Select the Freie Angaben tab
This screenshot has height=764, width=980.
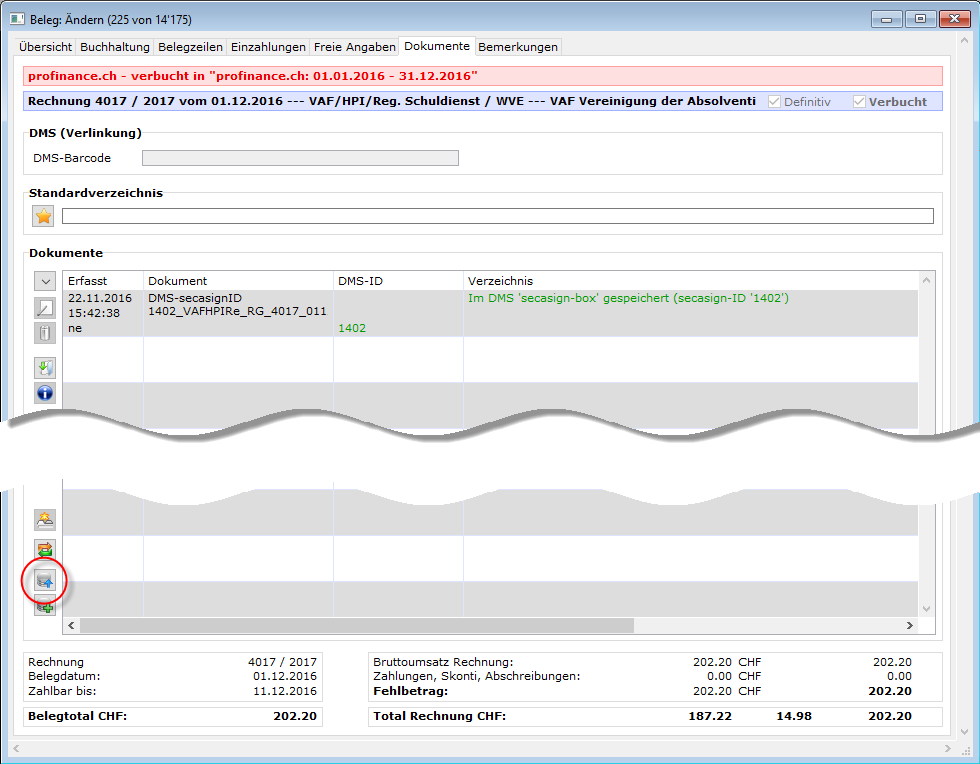354,47
